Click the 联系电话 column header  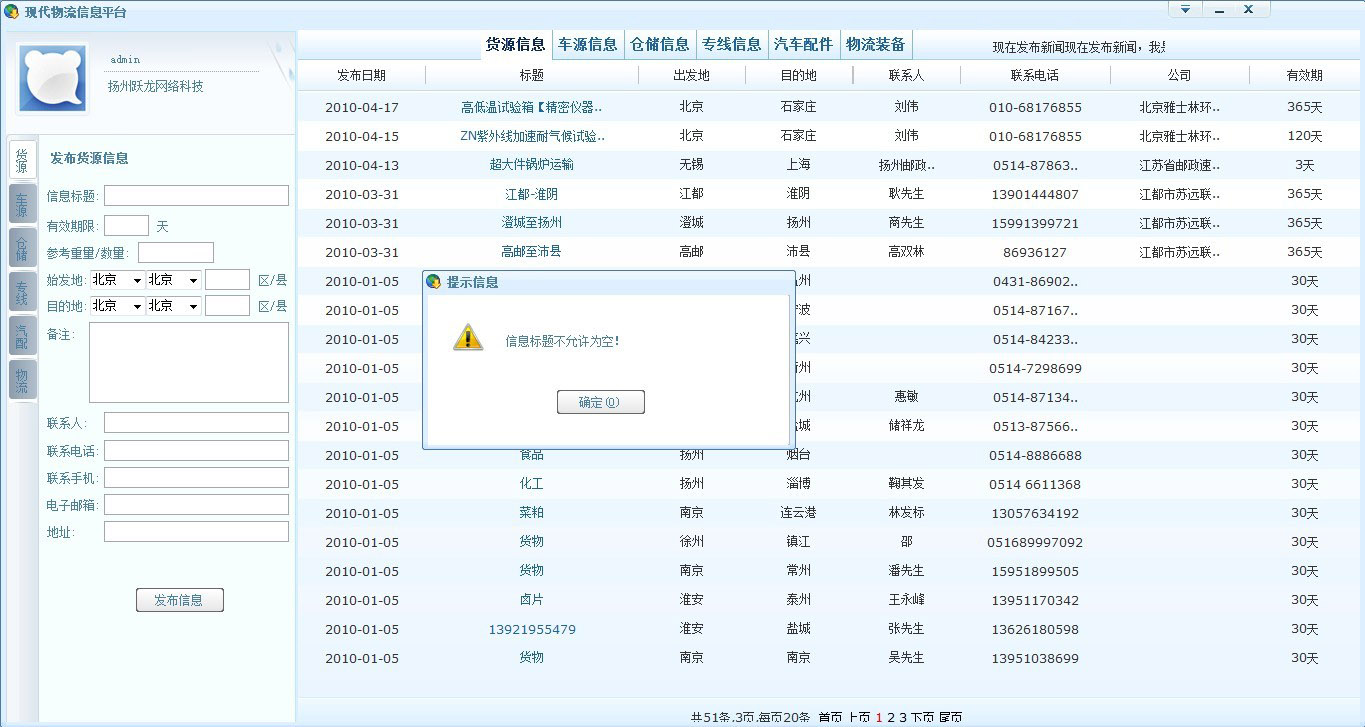pyautogui.click(x=1035, y=75)
